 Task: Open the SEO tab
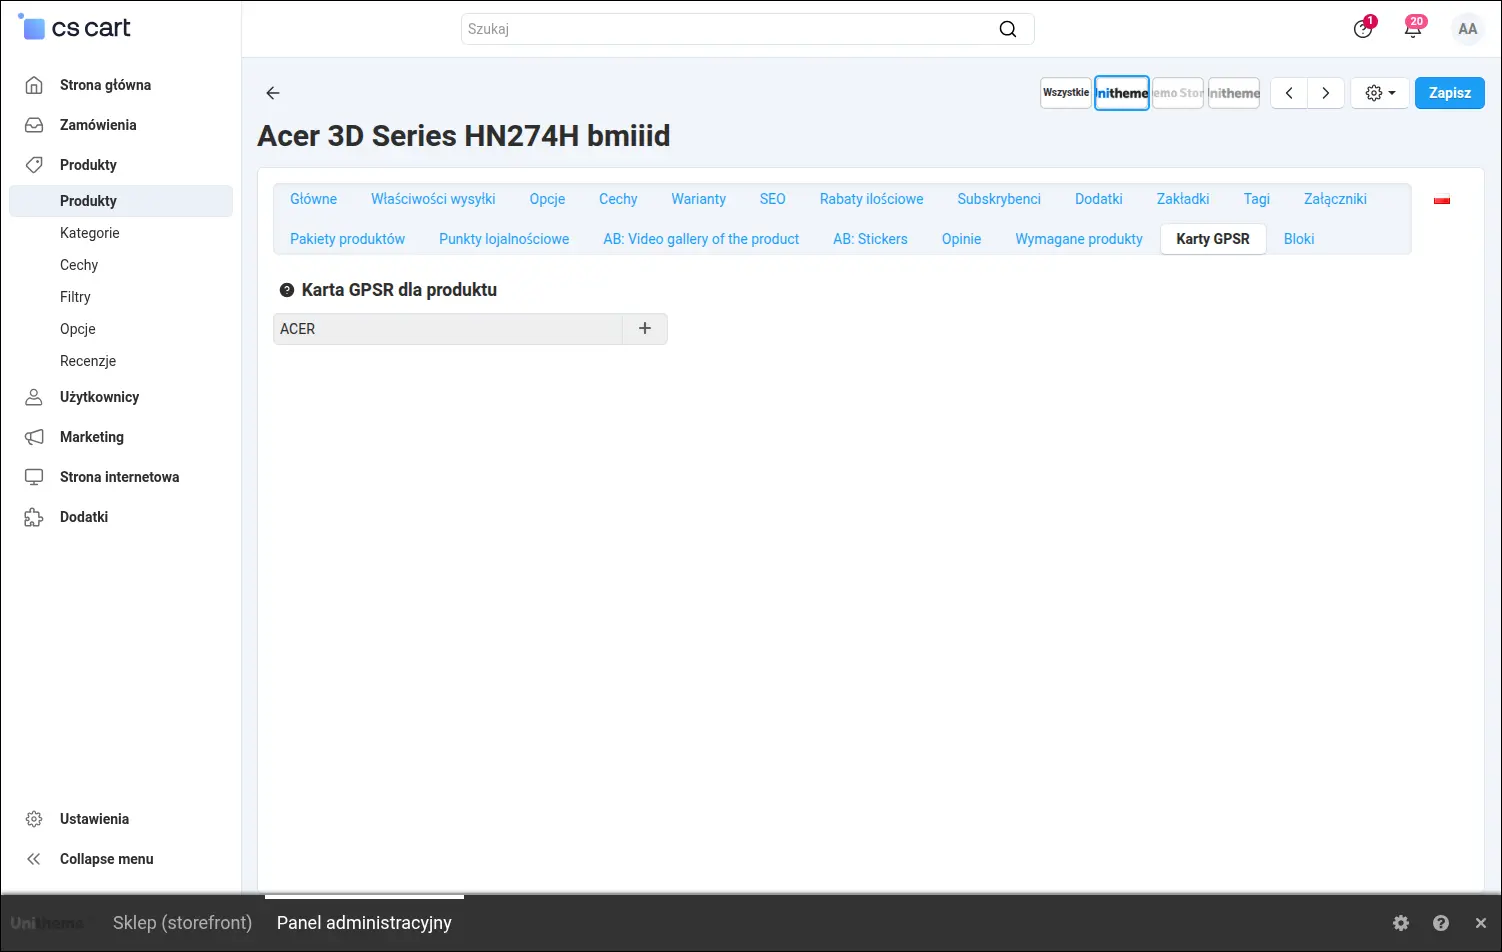point(773,199)
